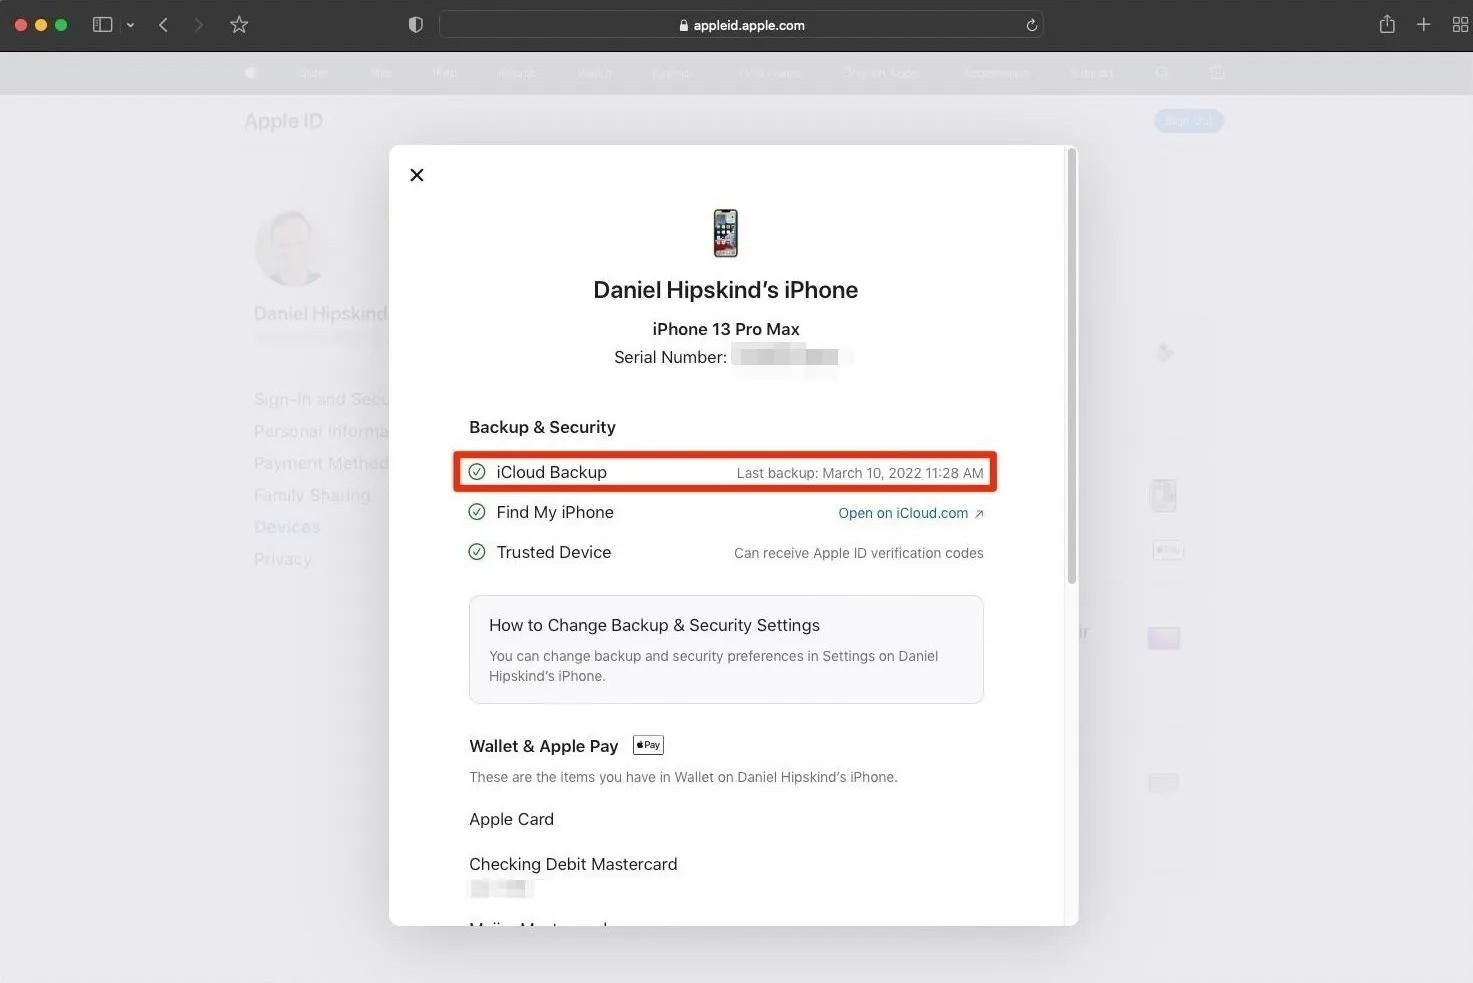Select 'Find My iPhone' label
Viewport: 1473px width, 983px height.
point(555,512)
